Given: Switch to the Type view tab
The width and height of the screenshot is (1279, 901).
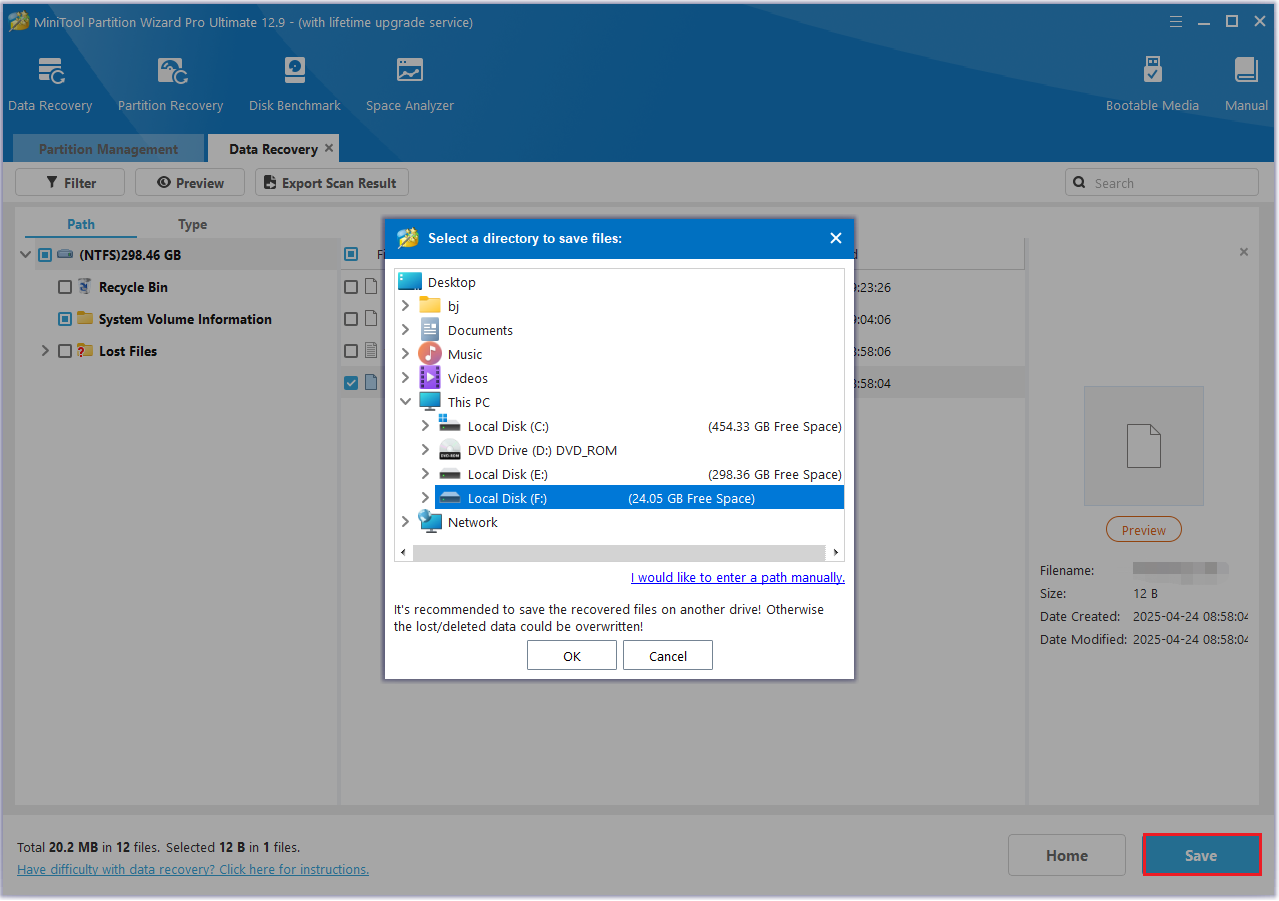Looking at the screenshot, I should tap(193, 224).
